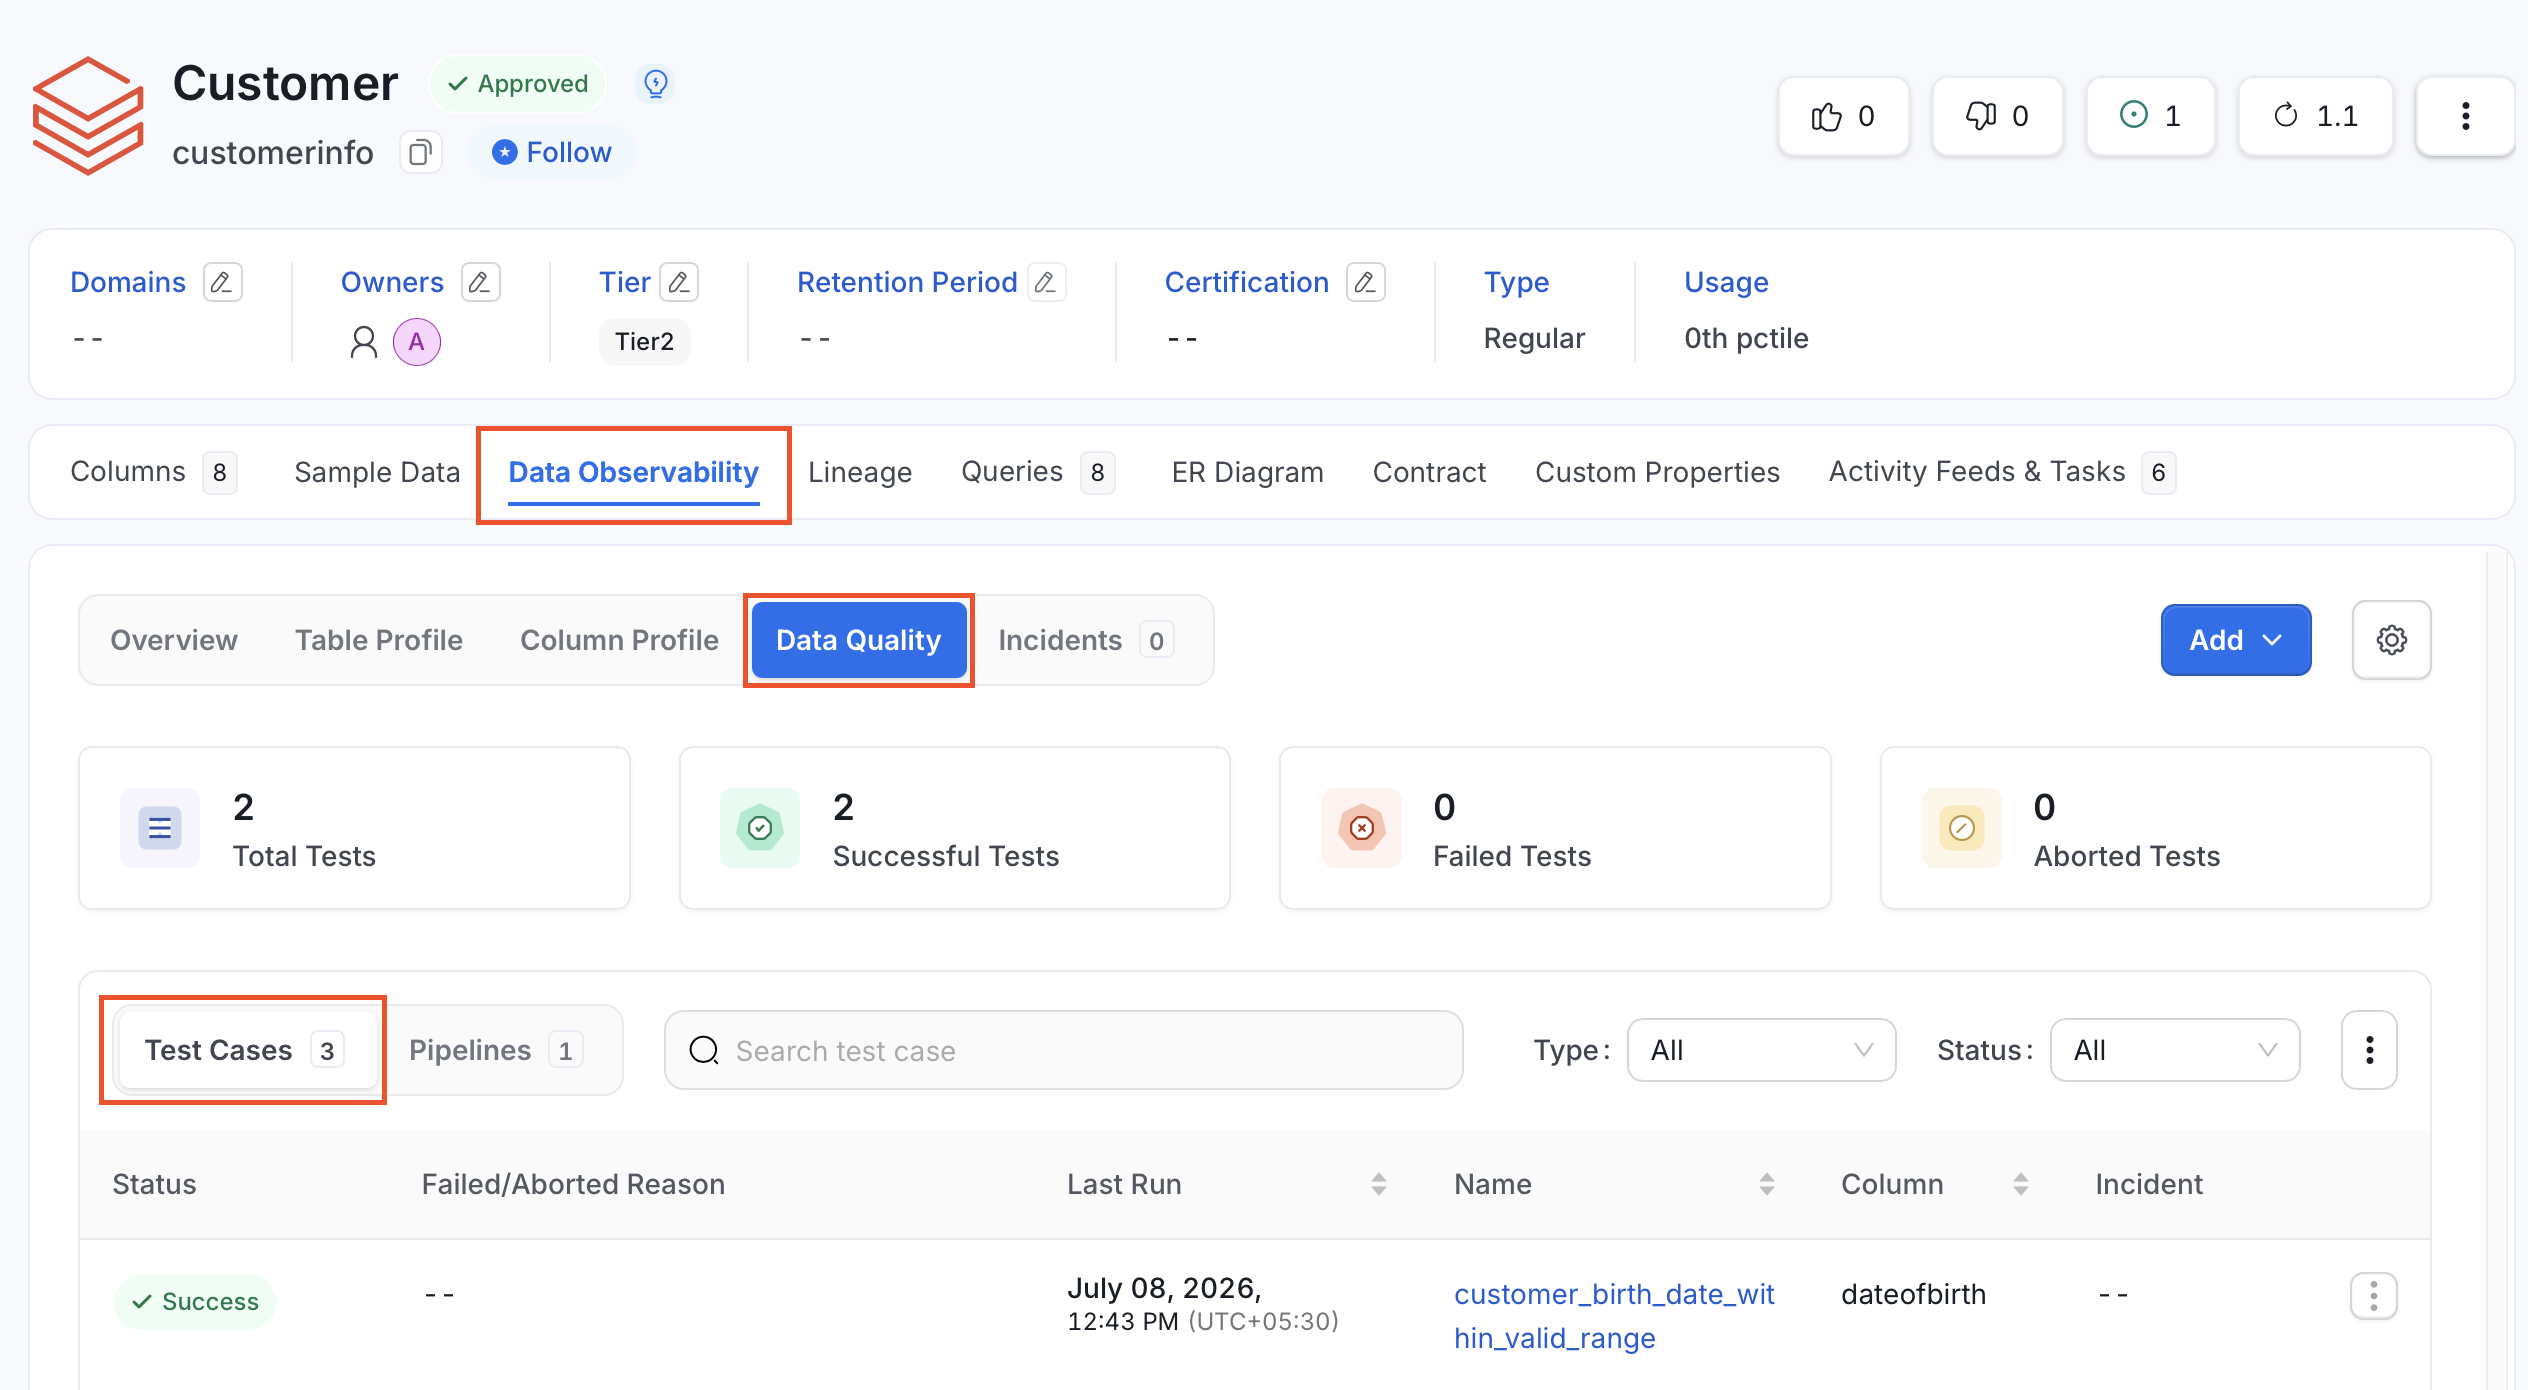Expand the Status filter dropdown

(x=2174, y=1050)
